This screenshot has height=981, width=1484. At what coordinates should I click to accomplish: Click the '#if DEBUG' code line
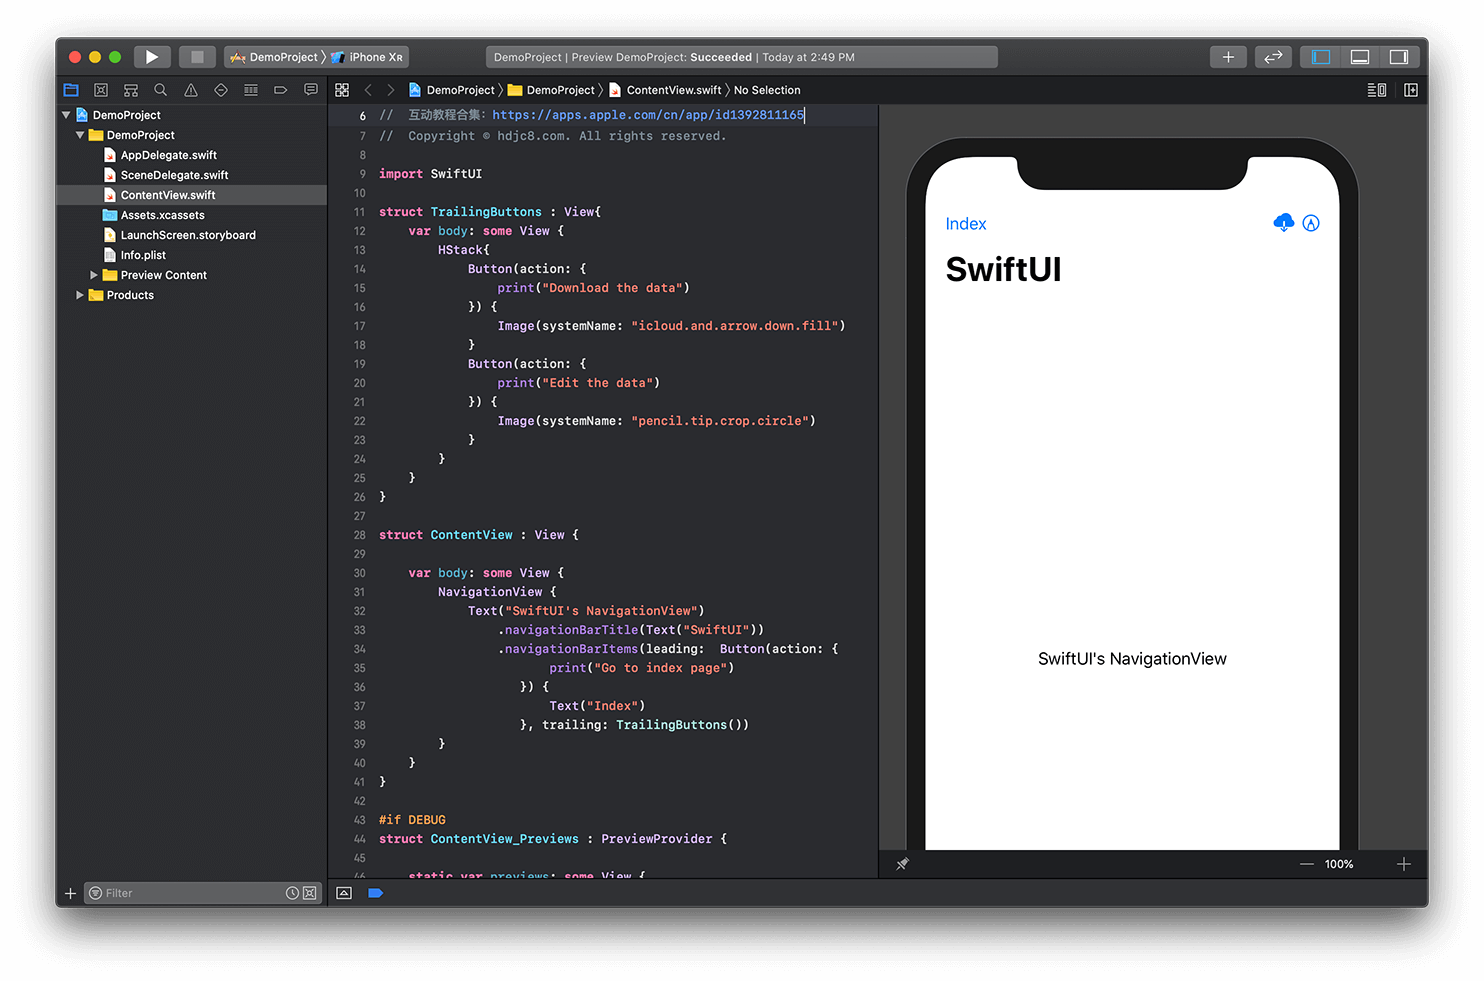[412, 820]
